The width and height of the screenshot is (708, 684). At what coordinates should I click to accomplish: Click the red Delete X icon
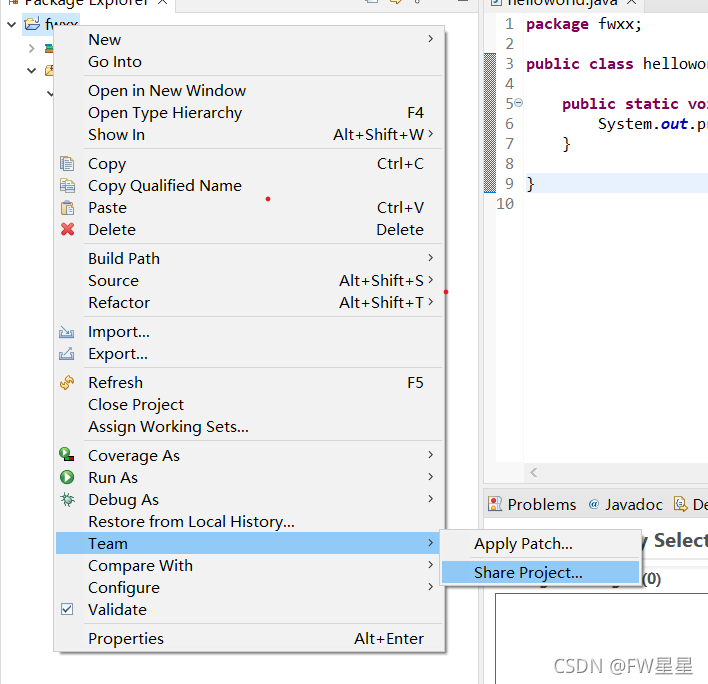point(67,229)
